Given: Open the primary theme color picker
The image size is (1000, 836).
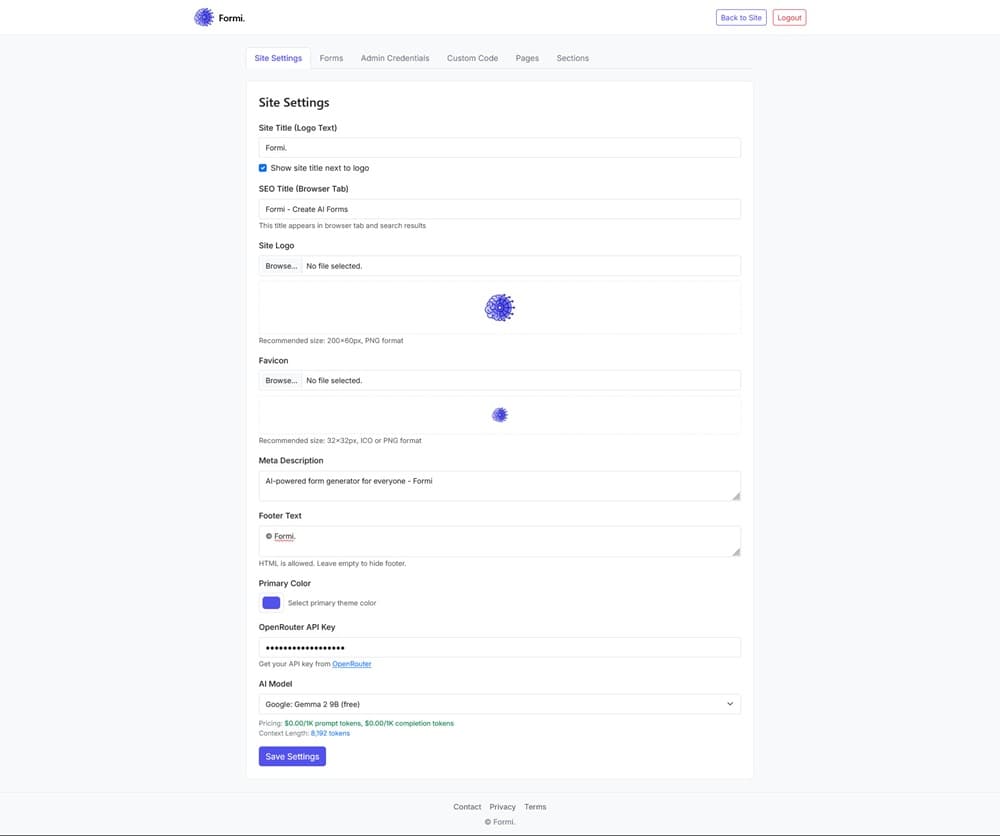Looking at the screenshot, I should pos(271,602).
